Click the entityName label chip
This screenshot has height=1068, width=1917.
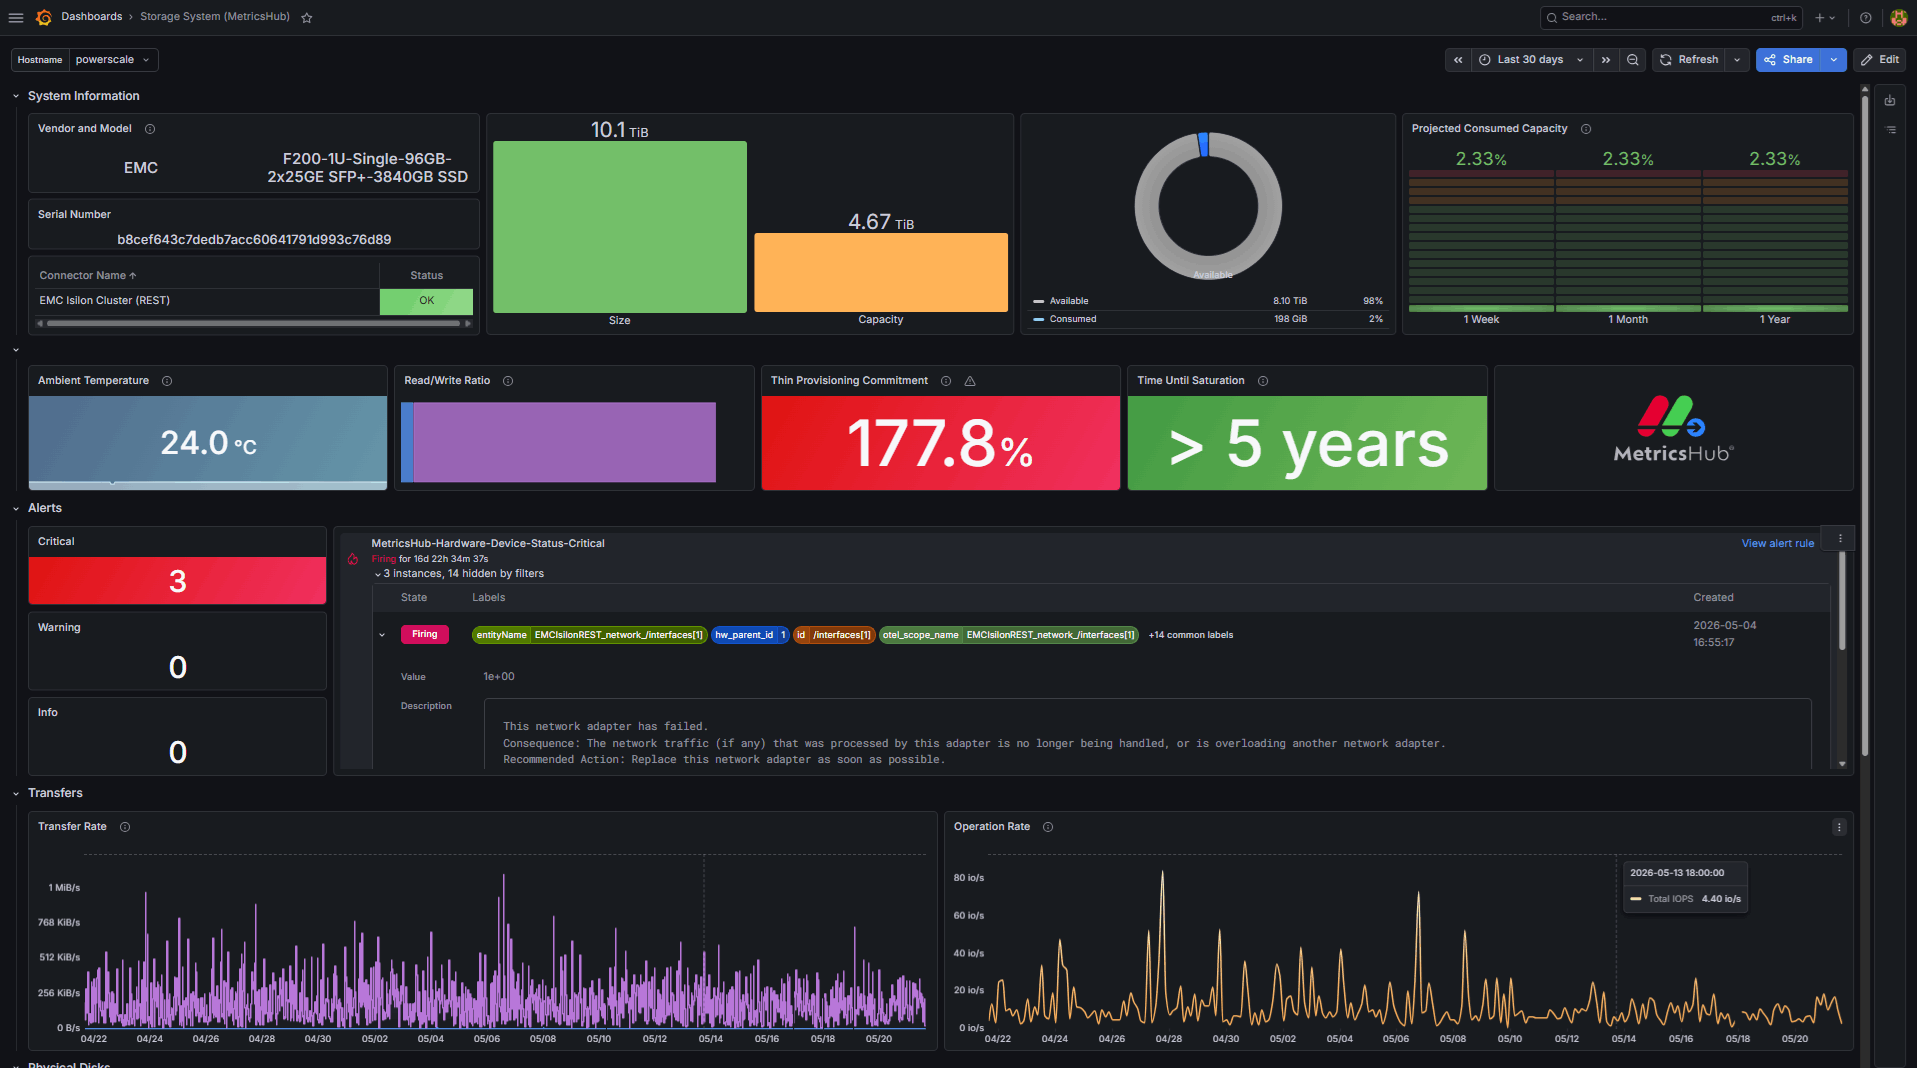(589, 635)
